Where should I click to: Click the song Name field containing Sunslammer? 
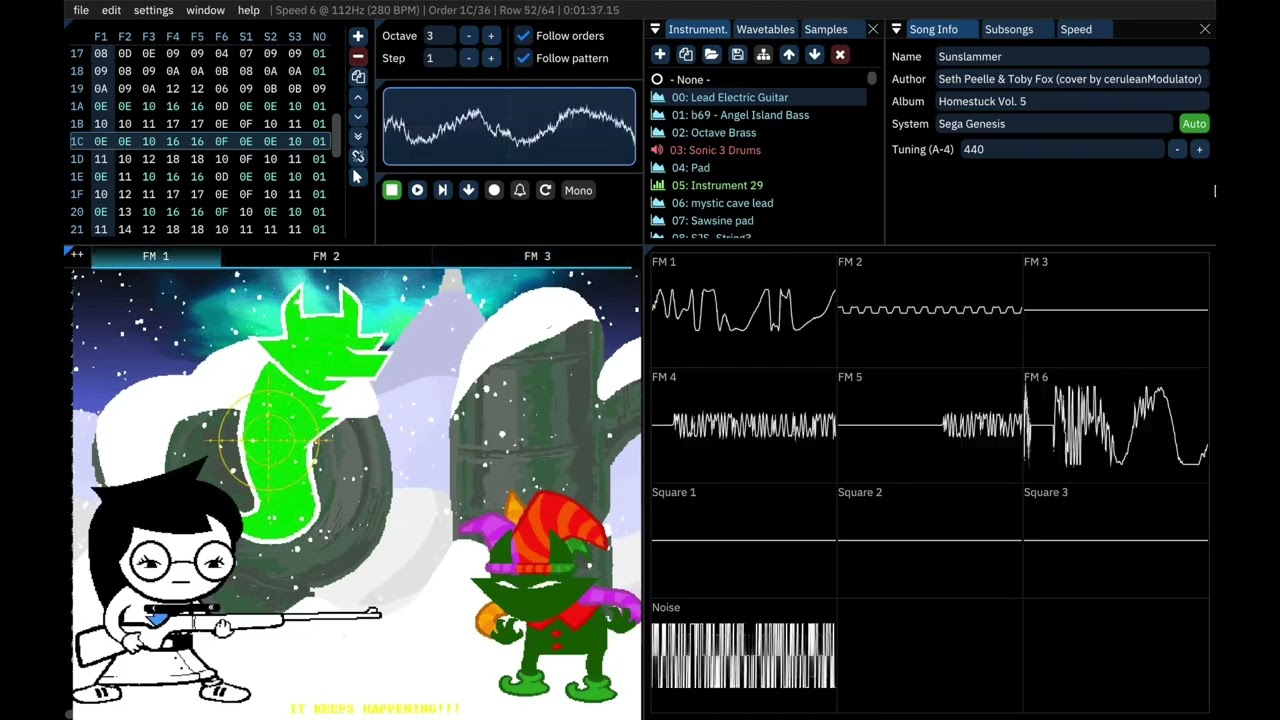[1071, 57]
